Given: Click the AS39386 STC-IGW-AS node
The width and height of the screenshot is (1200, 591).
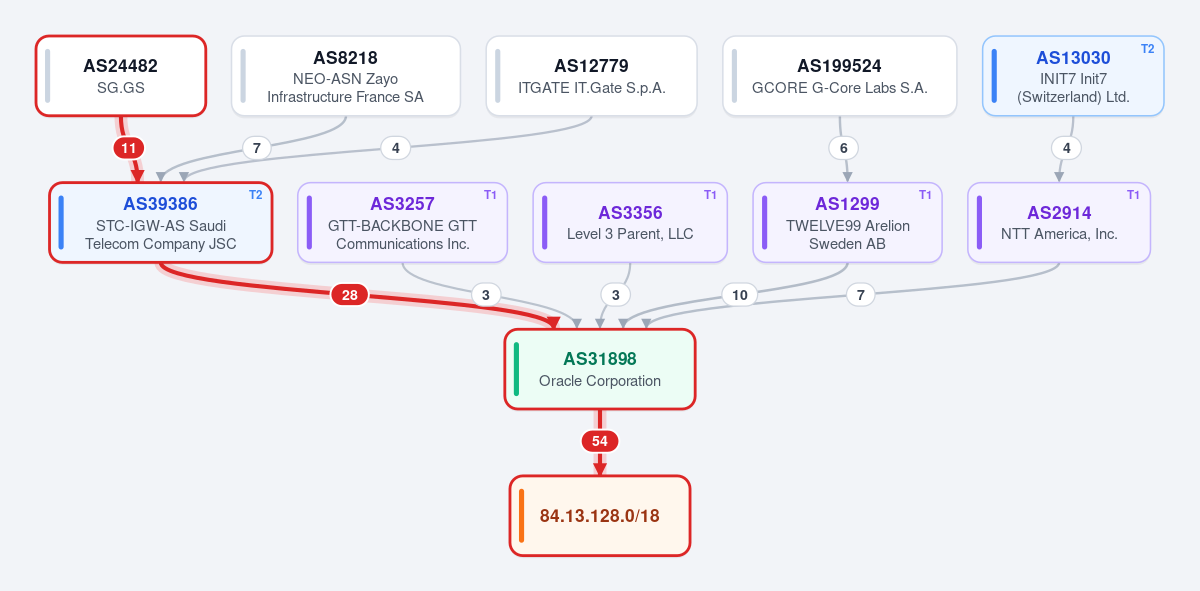Looking at the screenshot, I should point(161,223).
